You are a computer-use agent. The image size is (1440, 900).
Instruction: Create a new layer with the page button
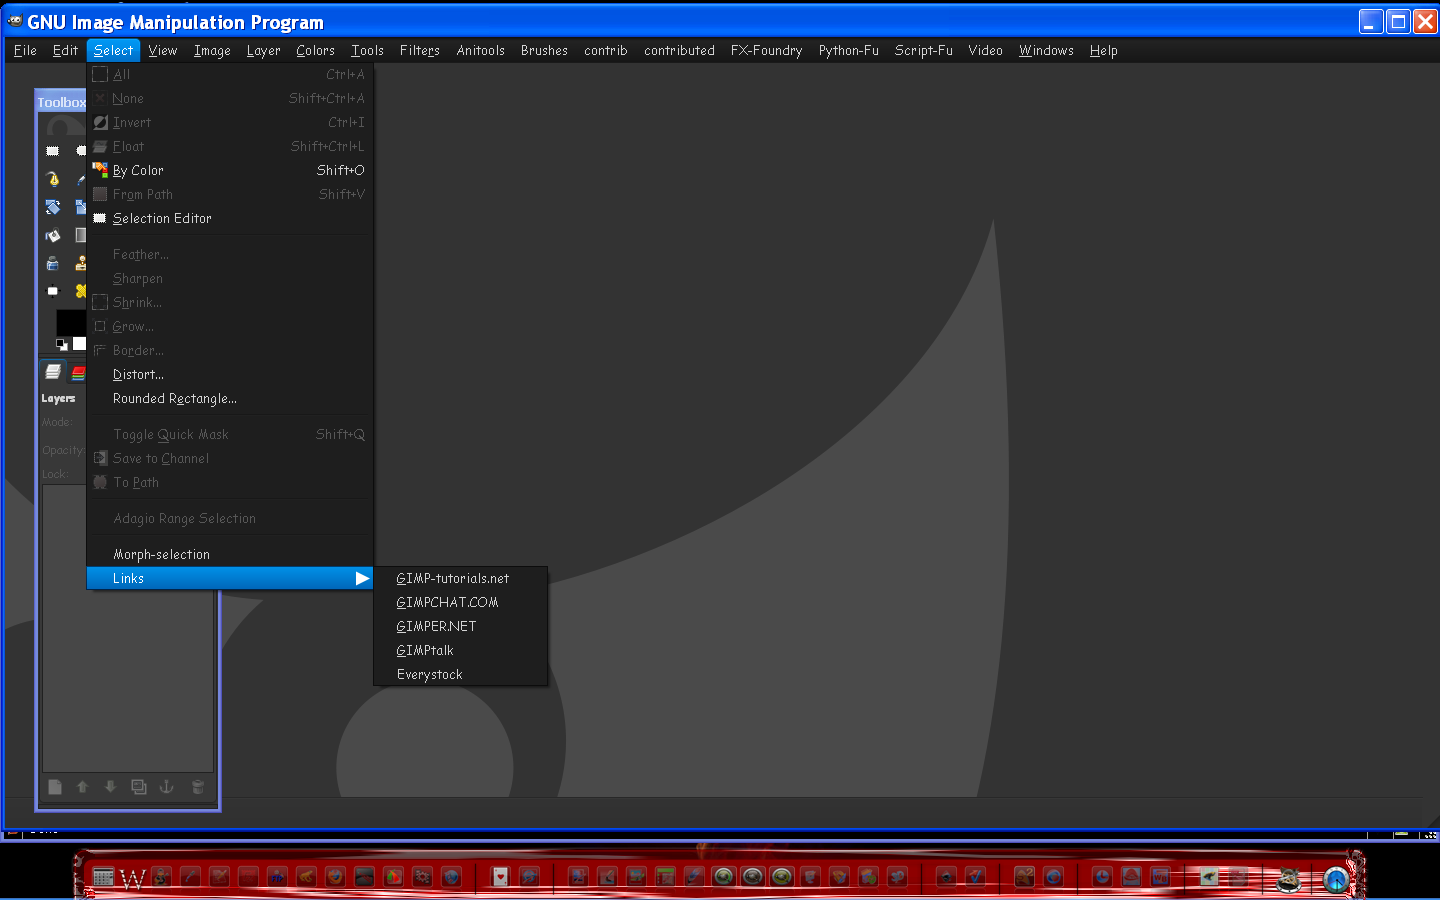55,787
